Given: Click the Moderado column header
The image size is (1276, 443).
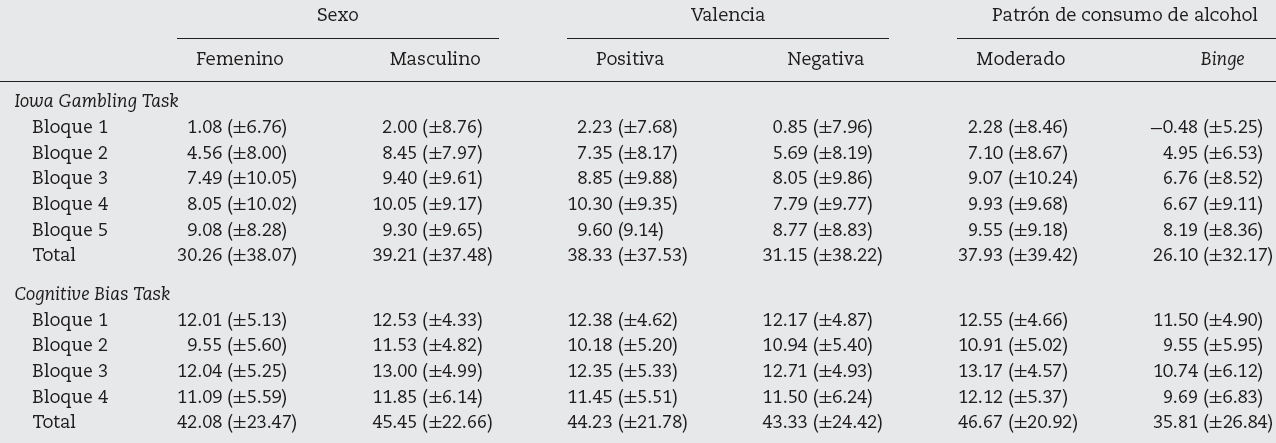Looking at the screenshot, I should [x=1020, y=59].
